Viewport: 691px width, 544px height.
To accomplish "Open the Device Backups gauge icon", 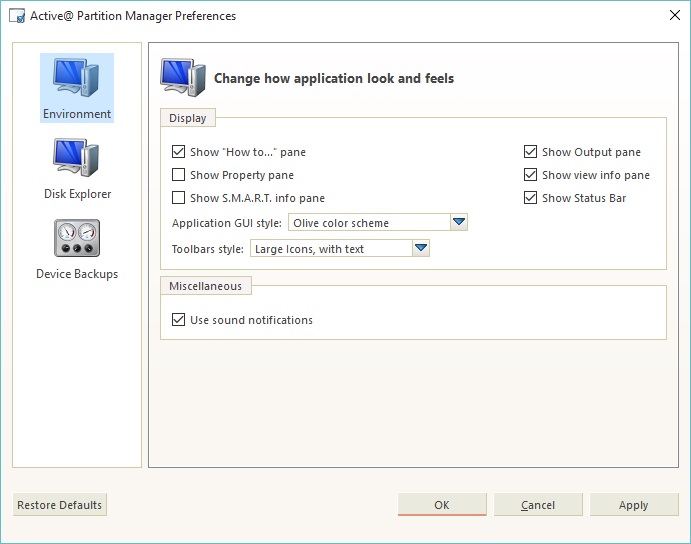I will (x=77, y=238).
